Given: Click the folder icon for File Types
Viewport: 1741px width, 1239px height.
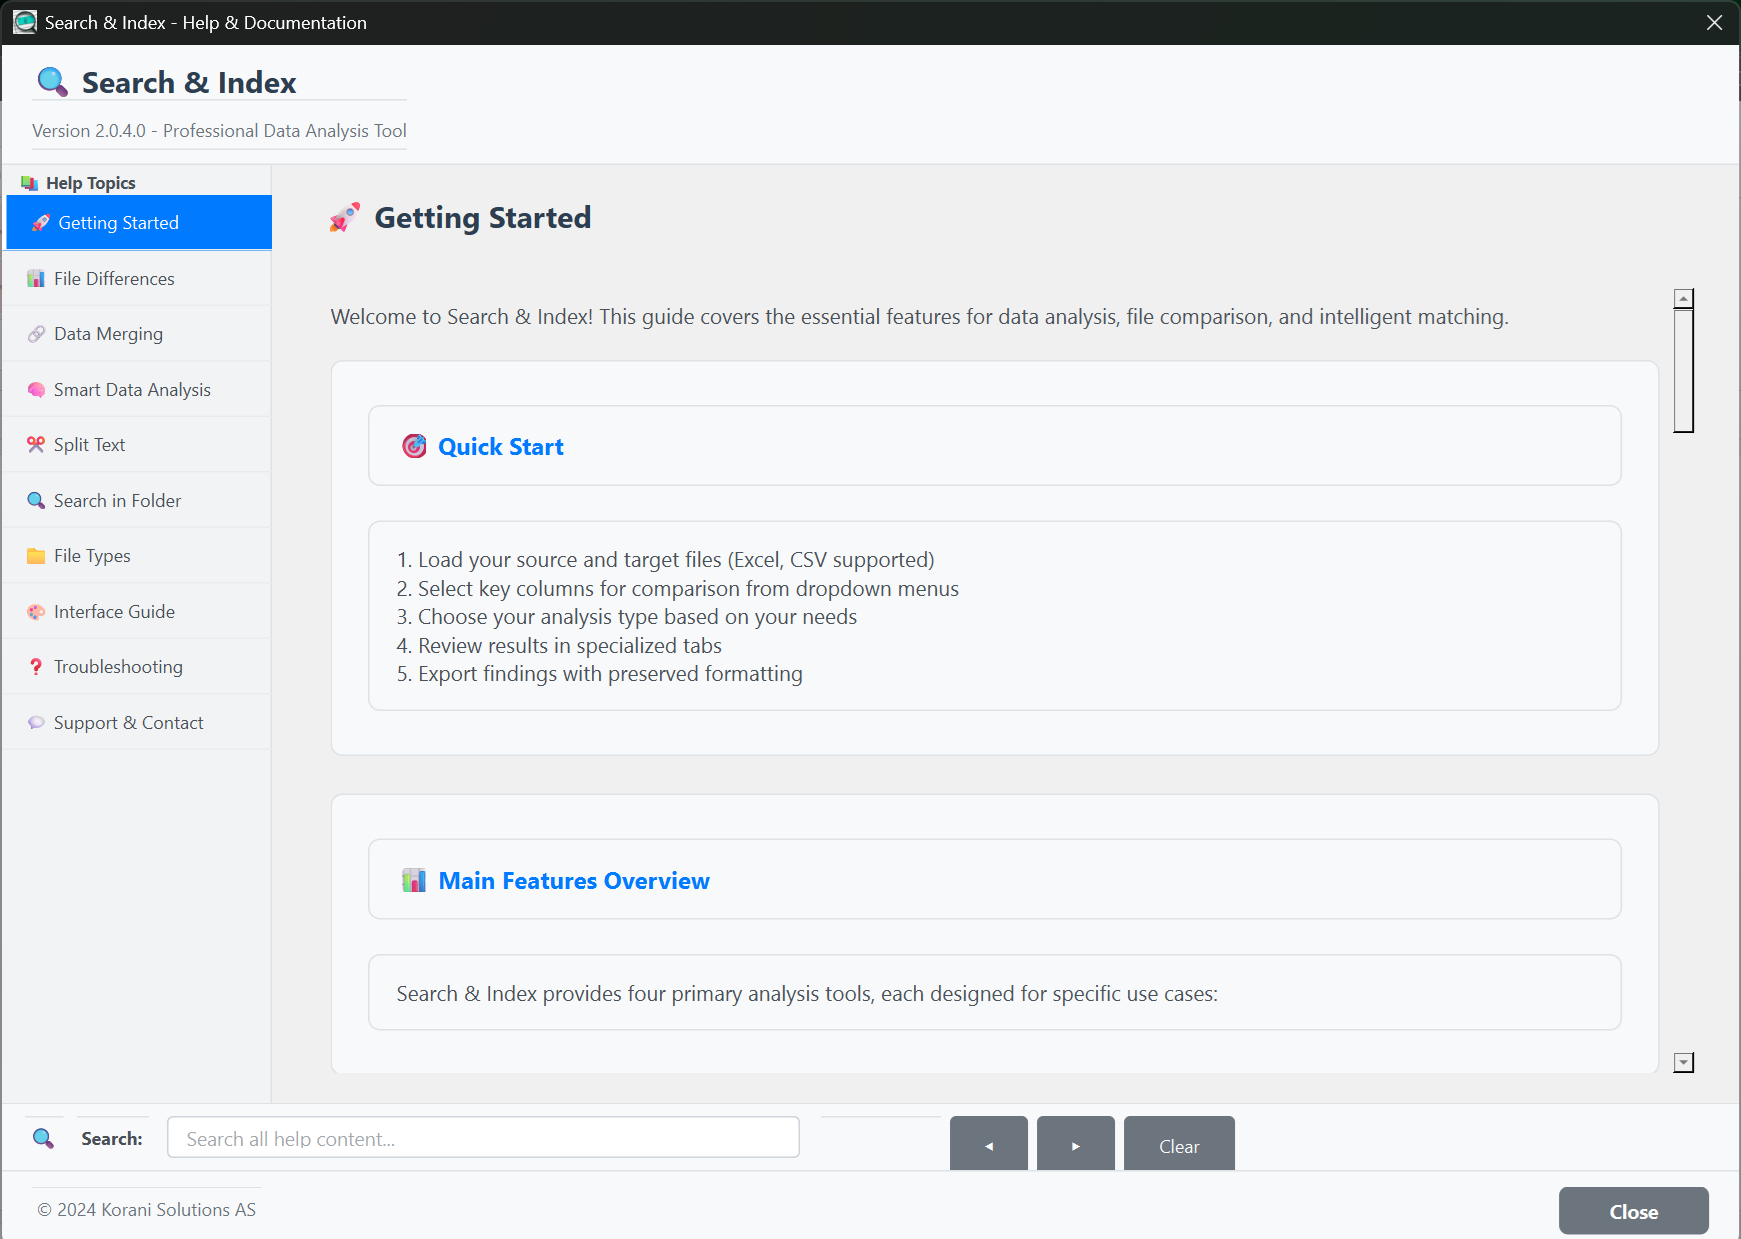Looking at the screenshot, I should [x=36, y=556].
